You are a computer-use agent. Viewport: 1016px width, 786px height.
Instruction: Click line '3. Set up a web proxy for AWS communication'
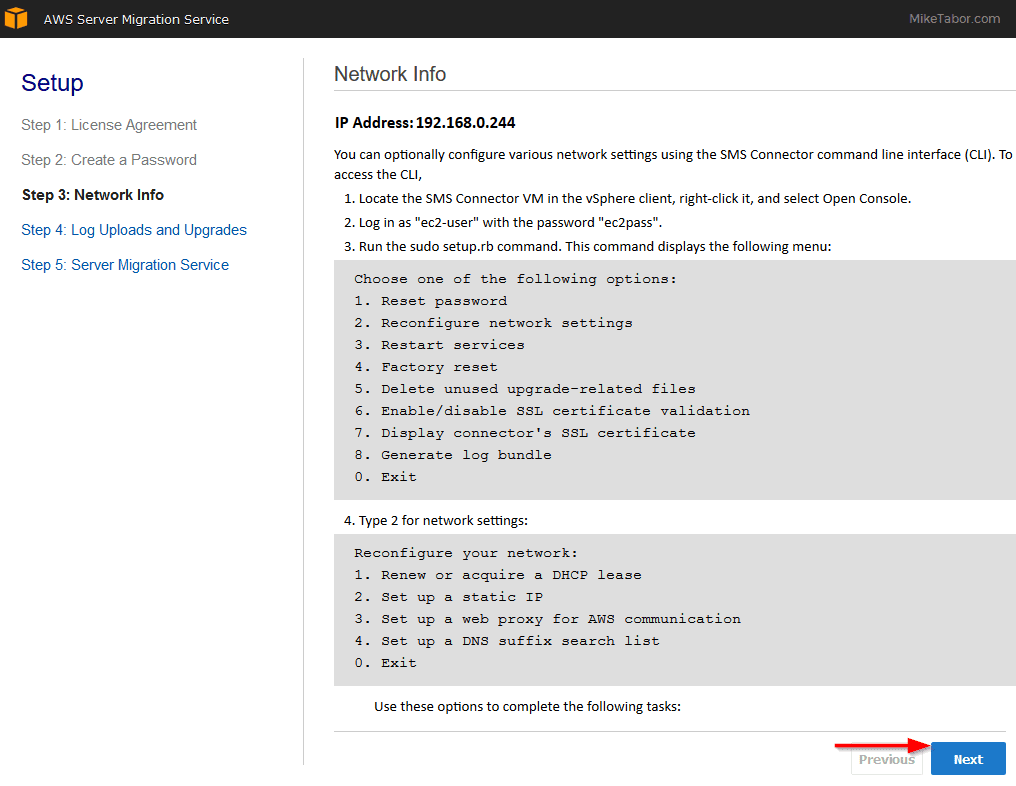[548, 619]
